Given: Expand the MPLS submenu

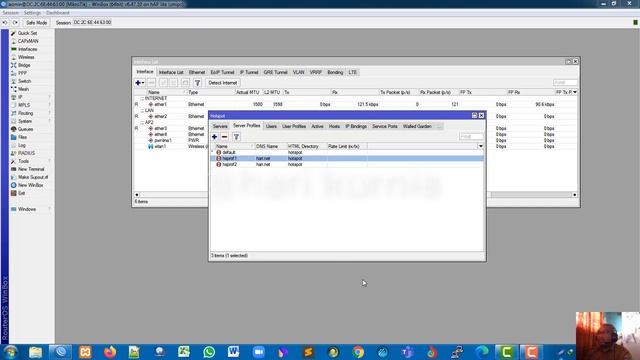Looking at the screenshot, I should (24, 105).
